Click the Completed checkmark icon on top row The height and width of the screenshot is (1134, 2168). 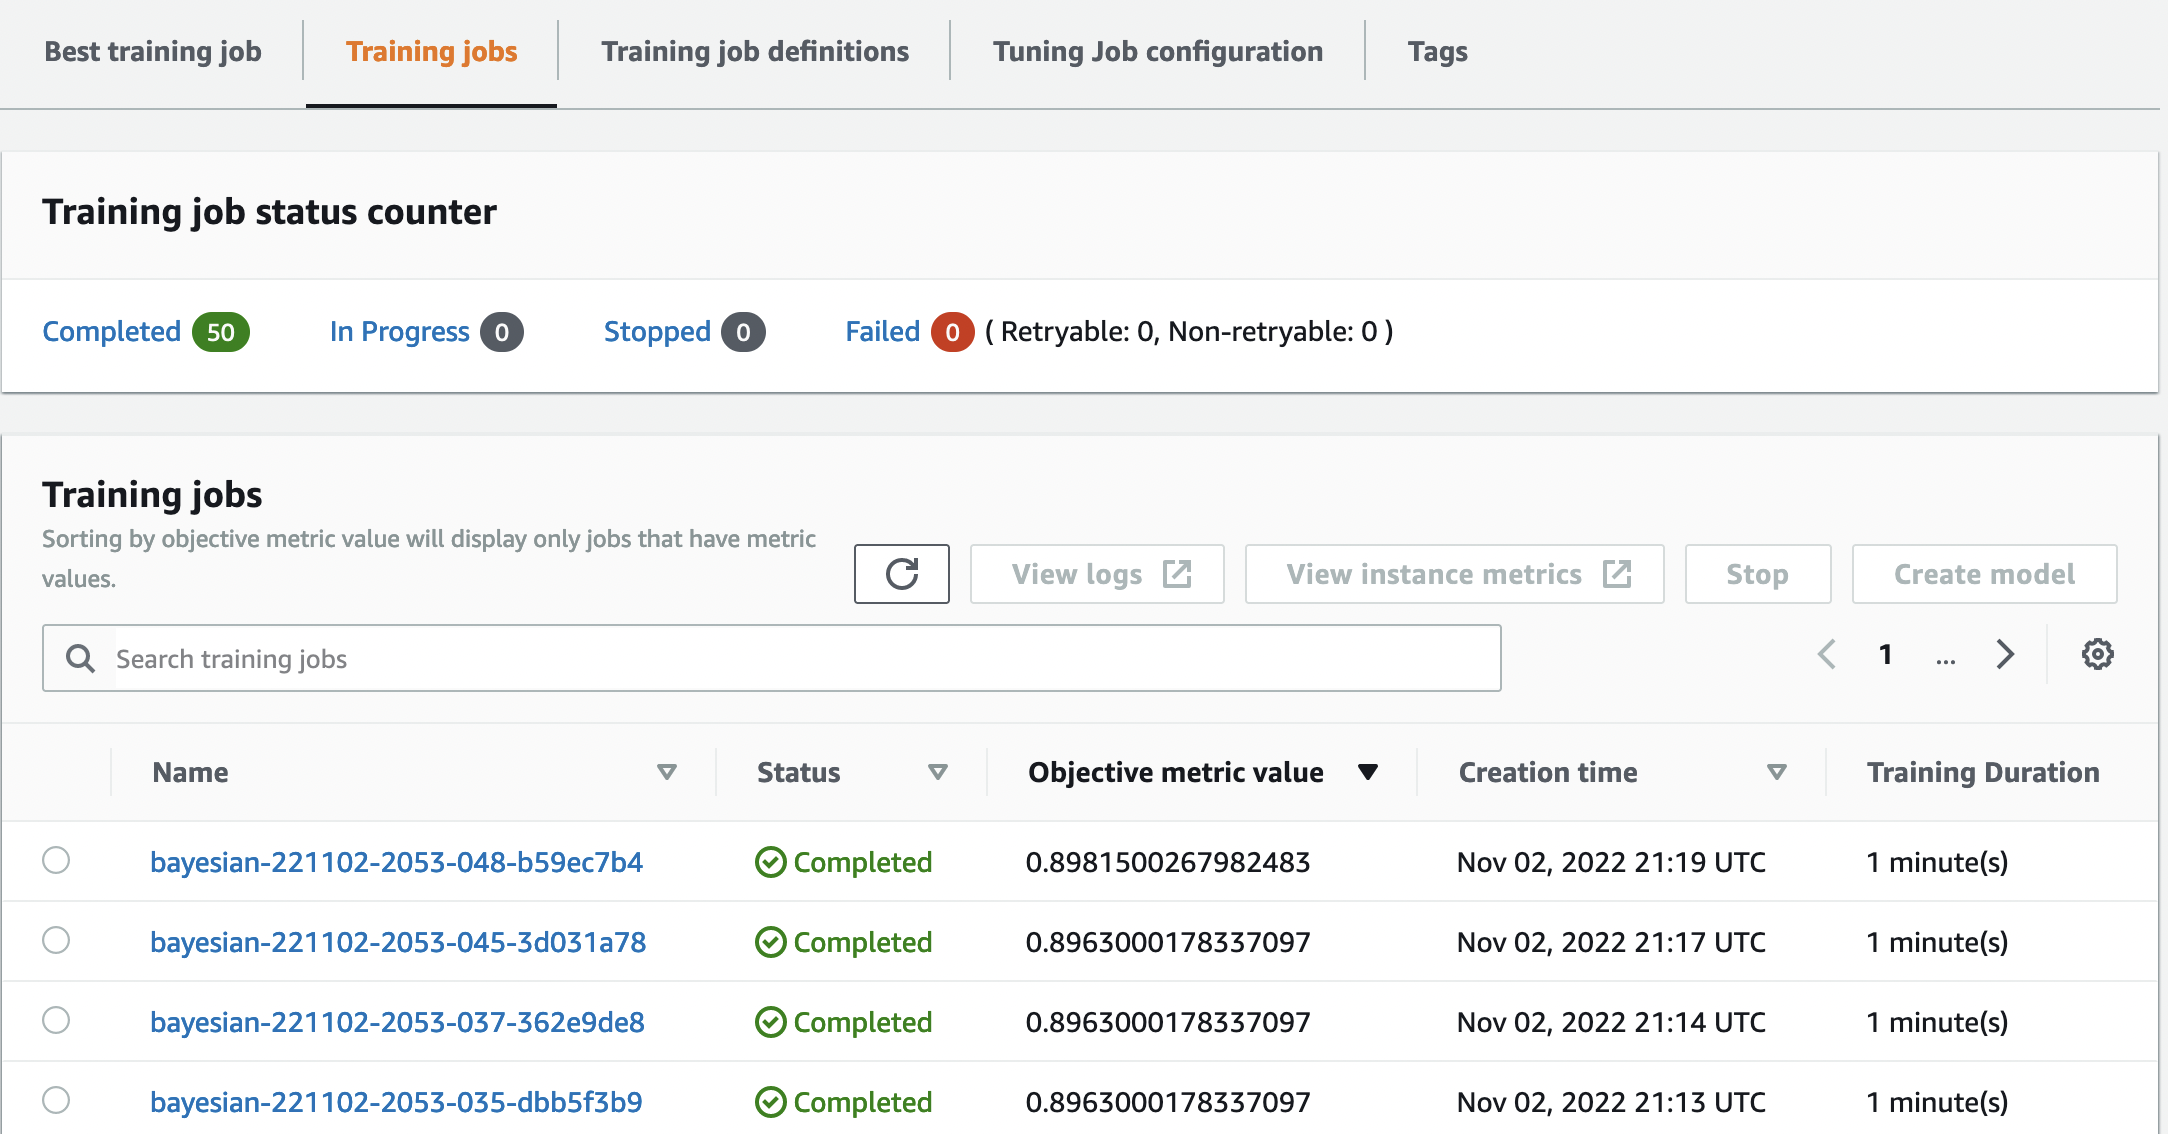tap(769, 862)
